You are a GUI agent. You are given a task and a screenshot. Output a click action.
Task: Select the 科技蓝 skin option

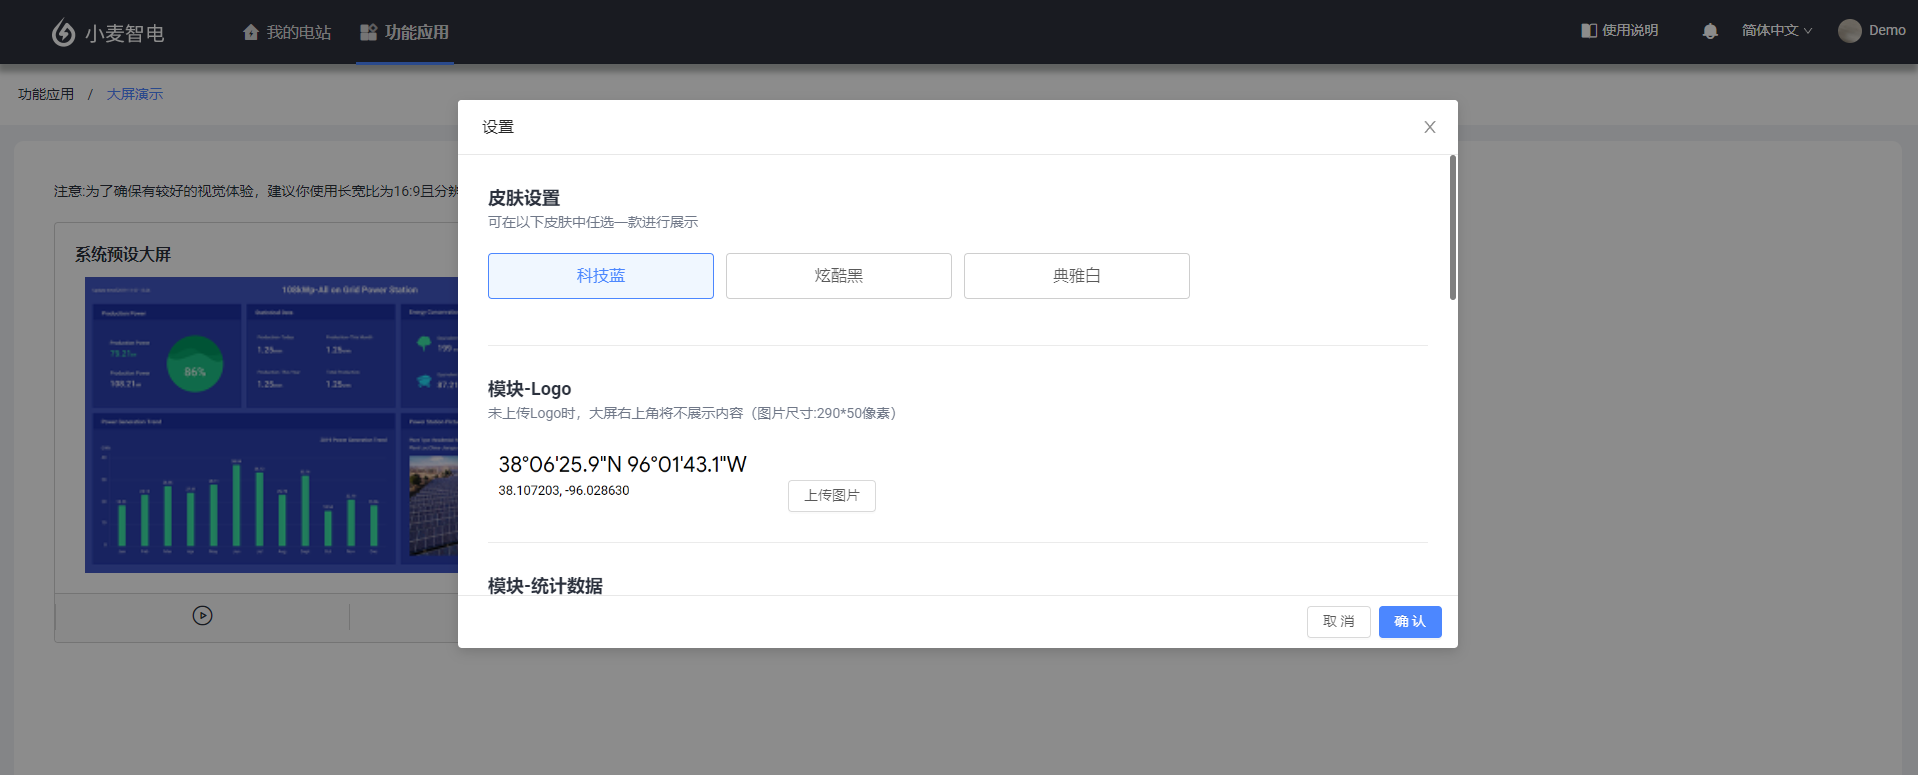click(600, 276)
